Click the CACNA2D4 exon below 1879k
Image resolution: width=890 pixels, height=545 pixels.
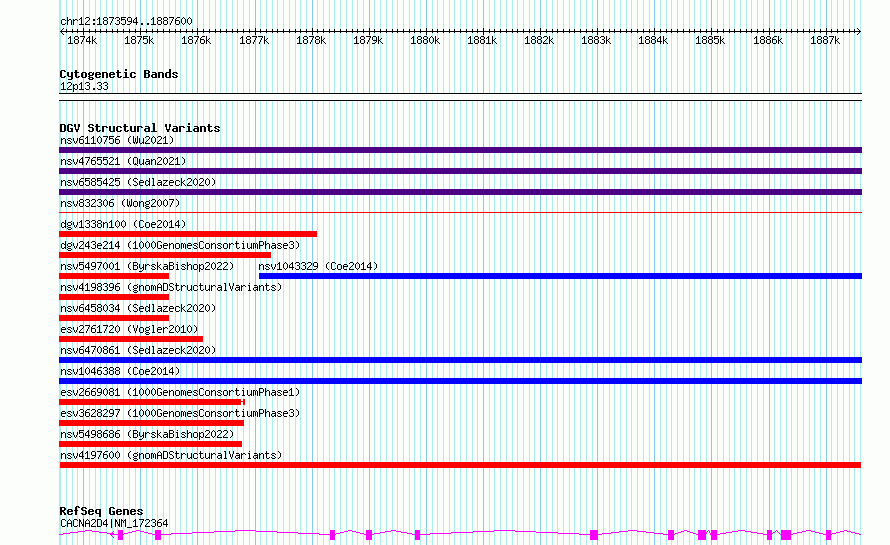click(369, 535)
